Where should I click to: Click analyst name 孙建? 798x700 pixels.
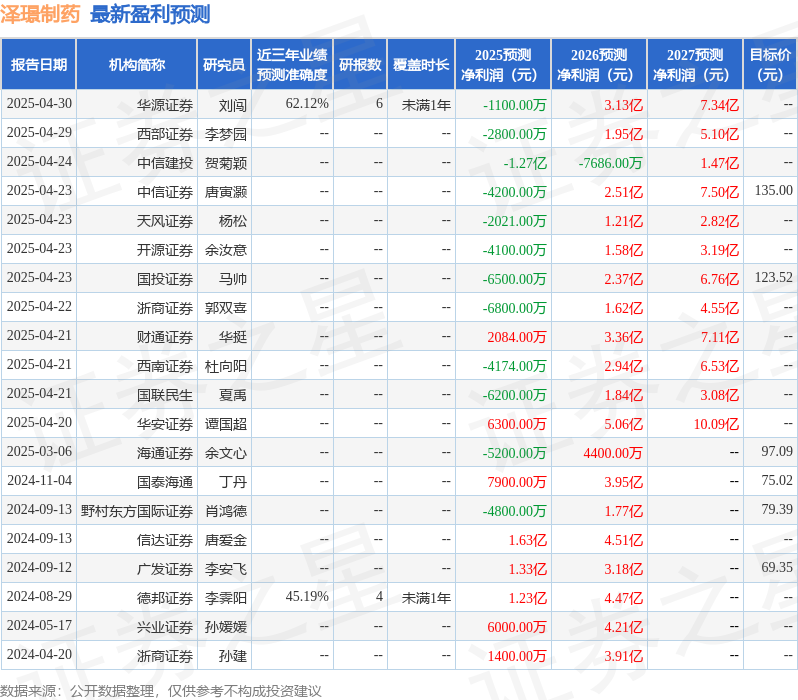[x=233, y=656]
